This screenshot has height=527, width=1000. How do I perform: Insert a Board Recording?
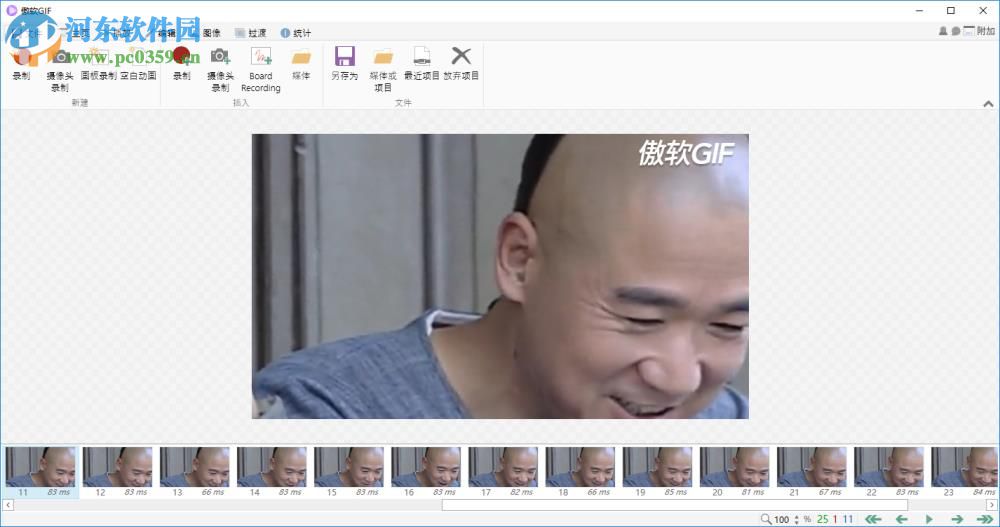pyautogui.click(x=261, y=69)
